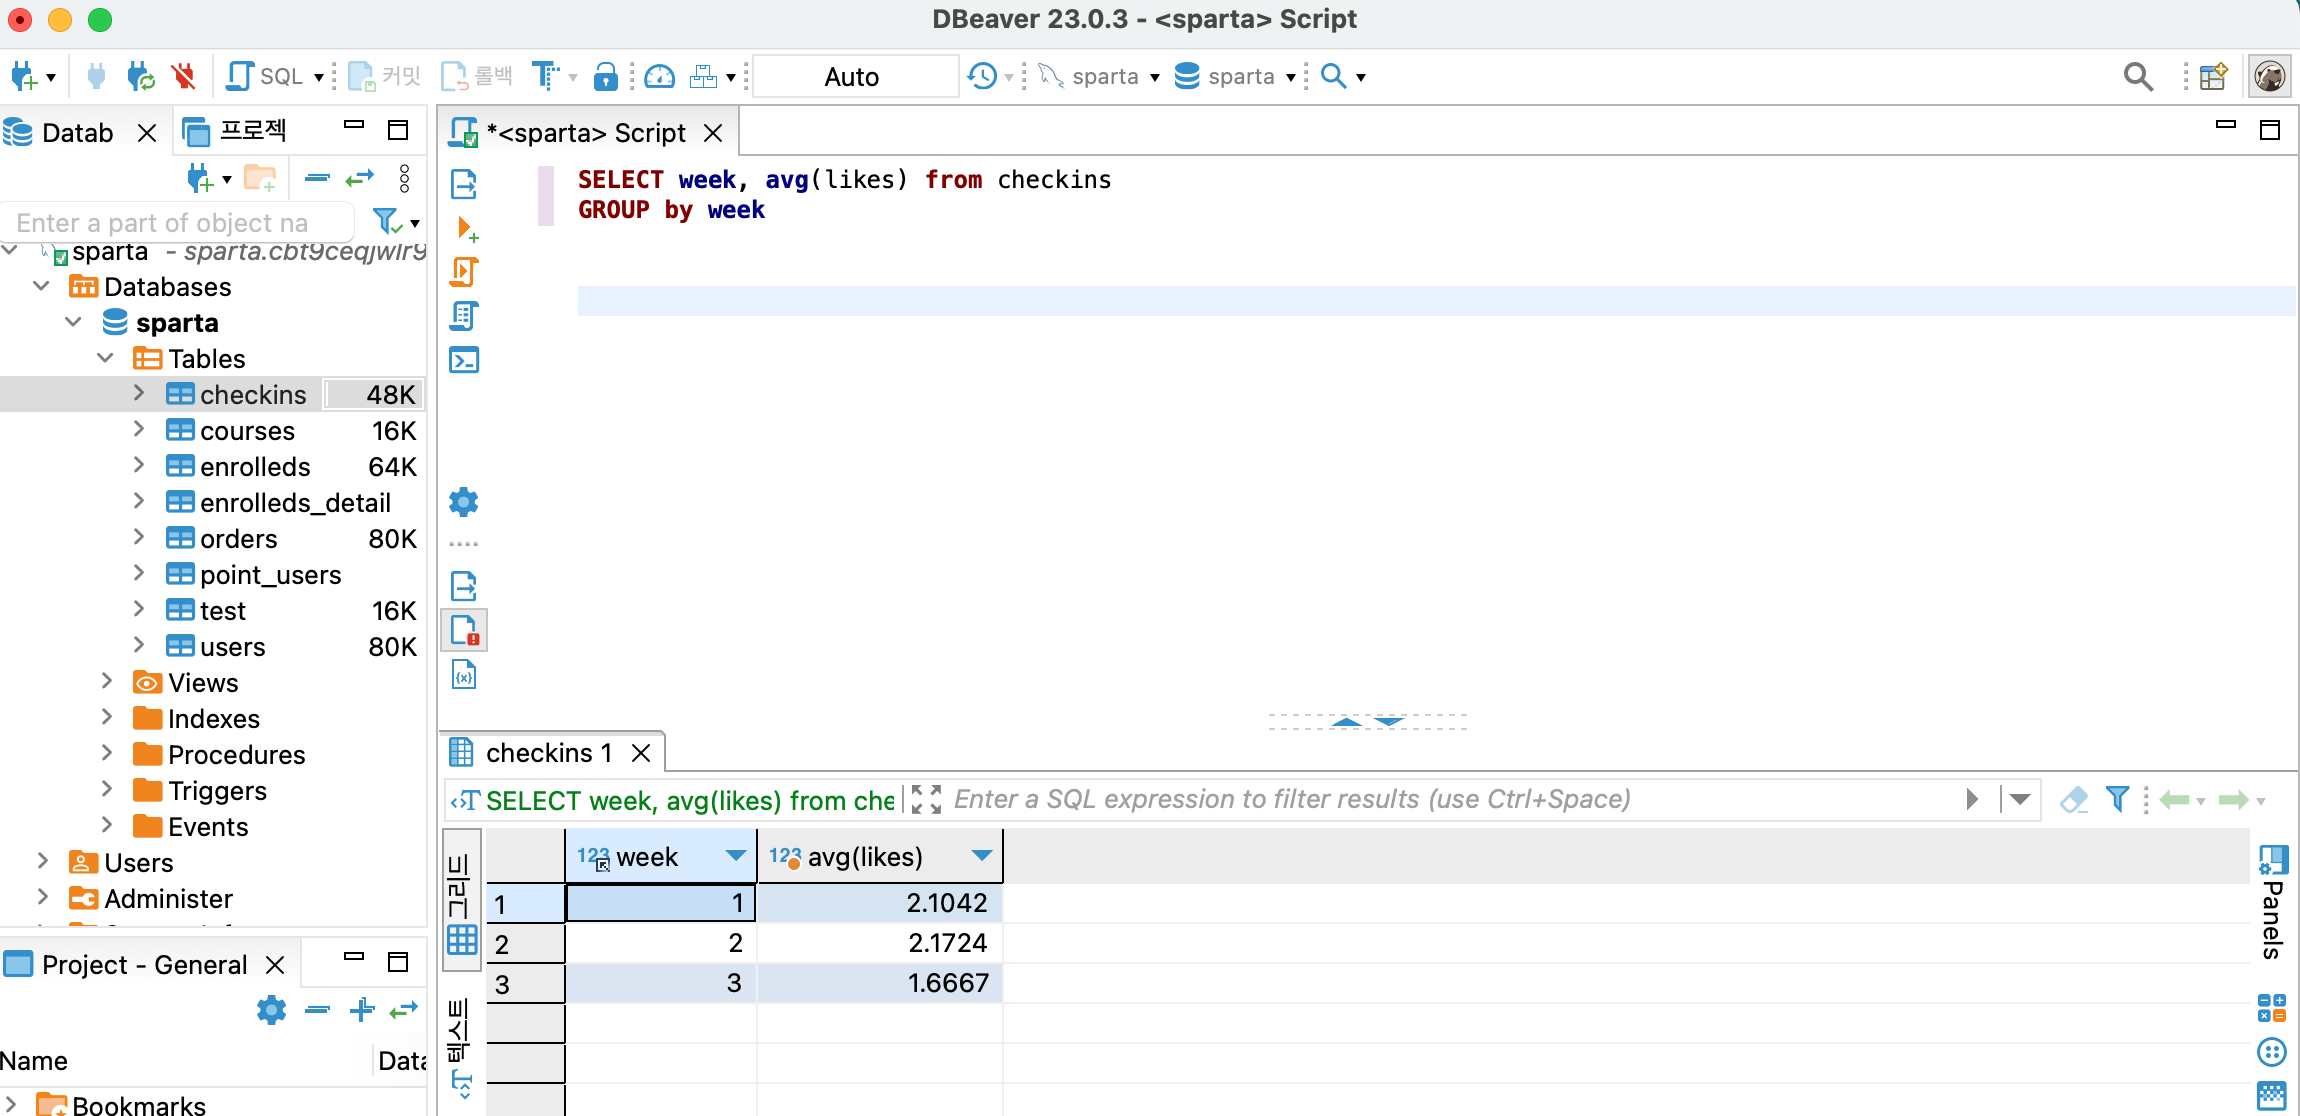The image size is (2300, 1116).
Task: Click the Connect plug icon in toolbar
Action: [96, 77]
